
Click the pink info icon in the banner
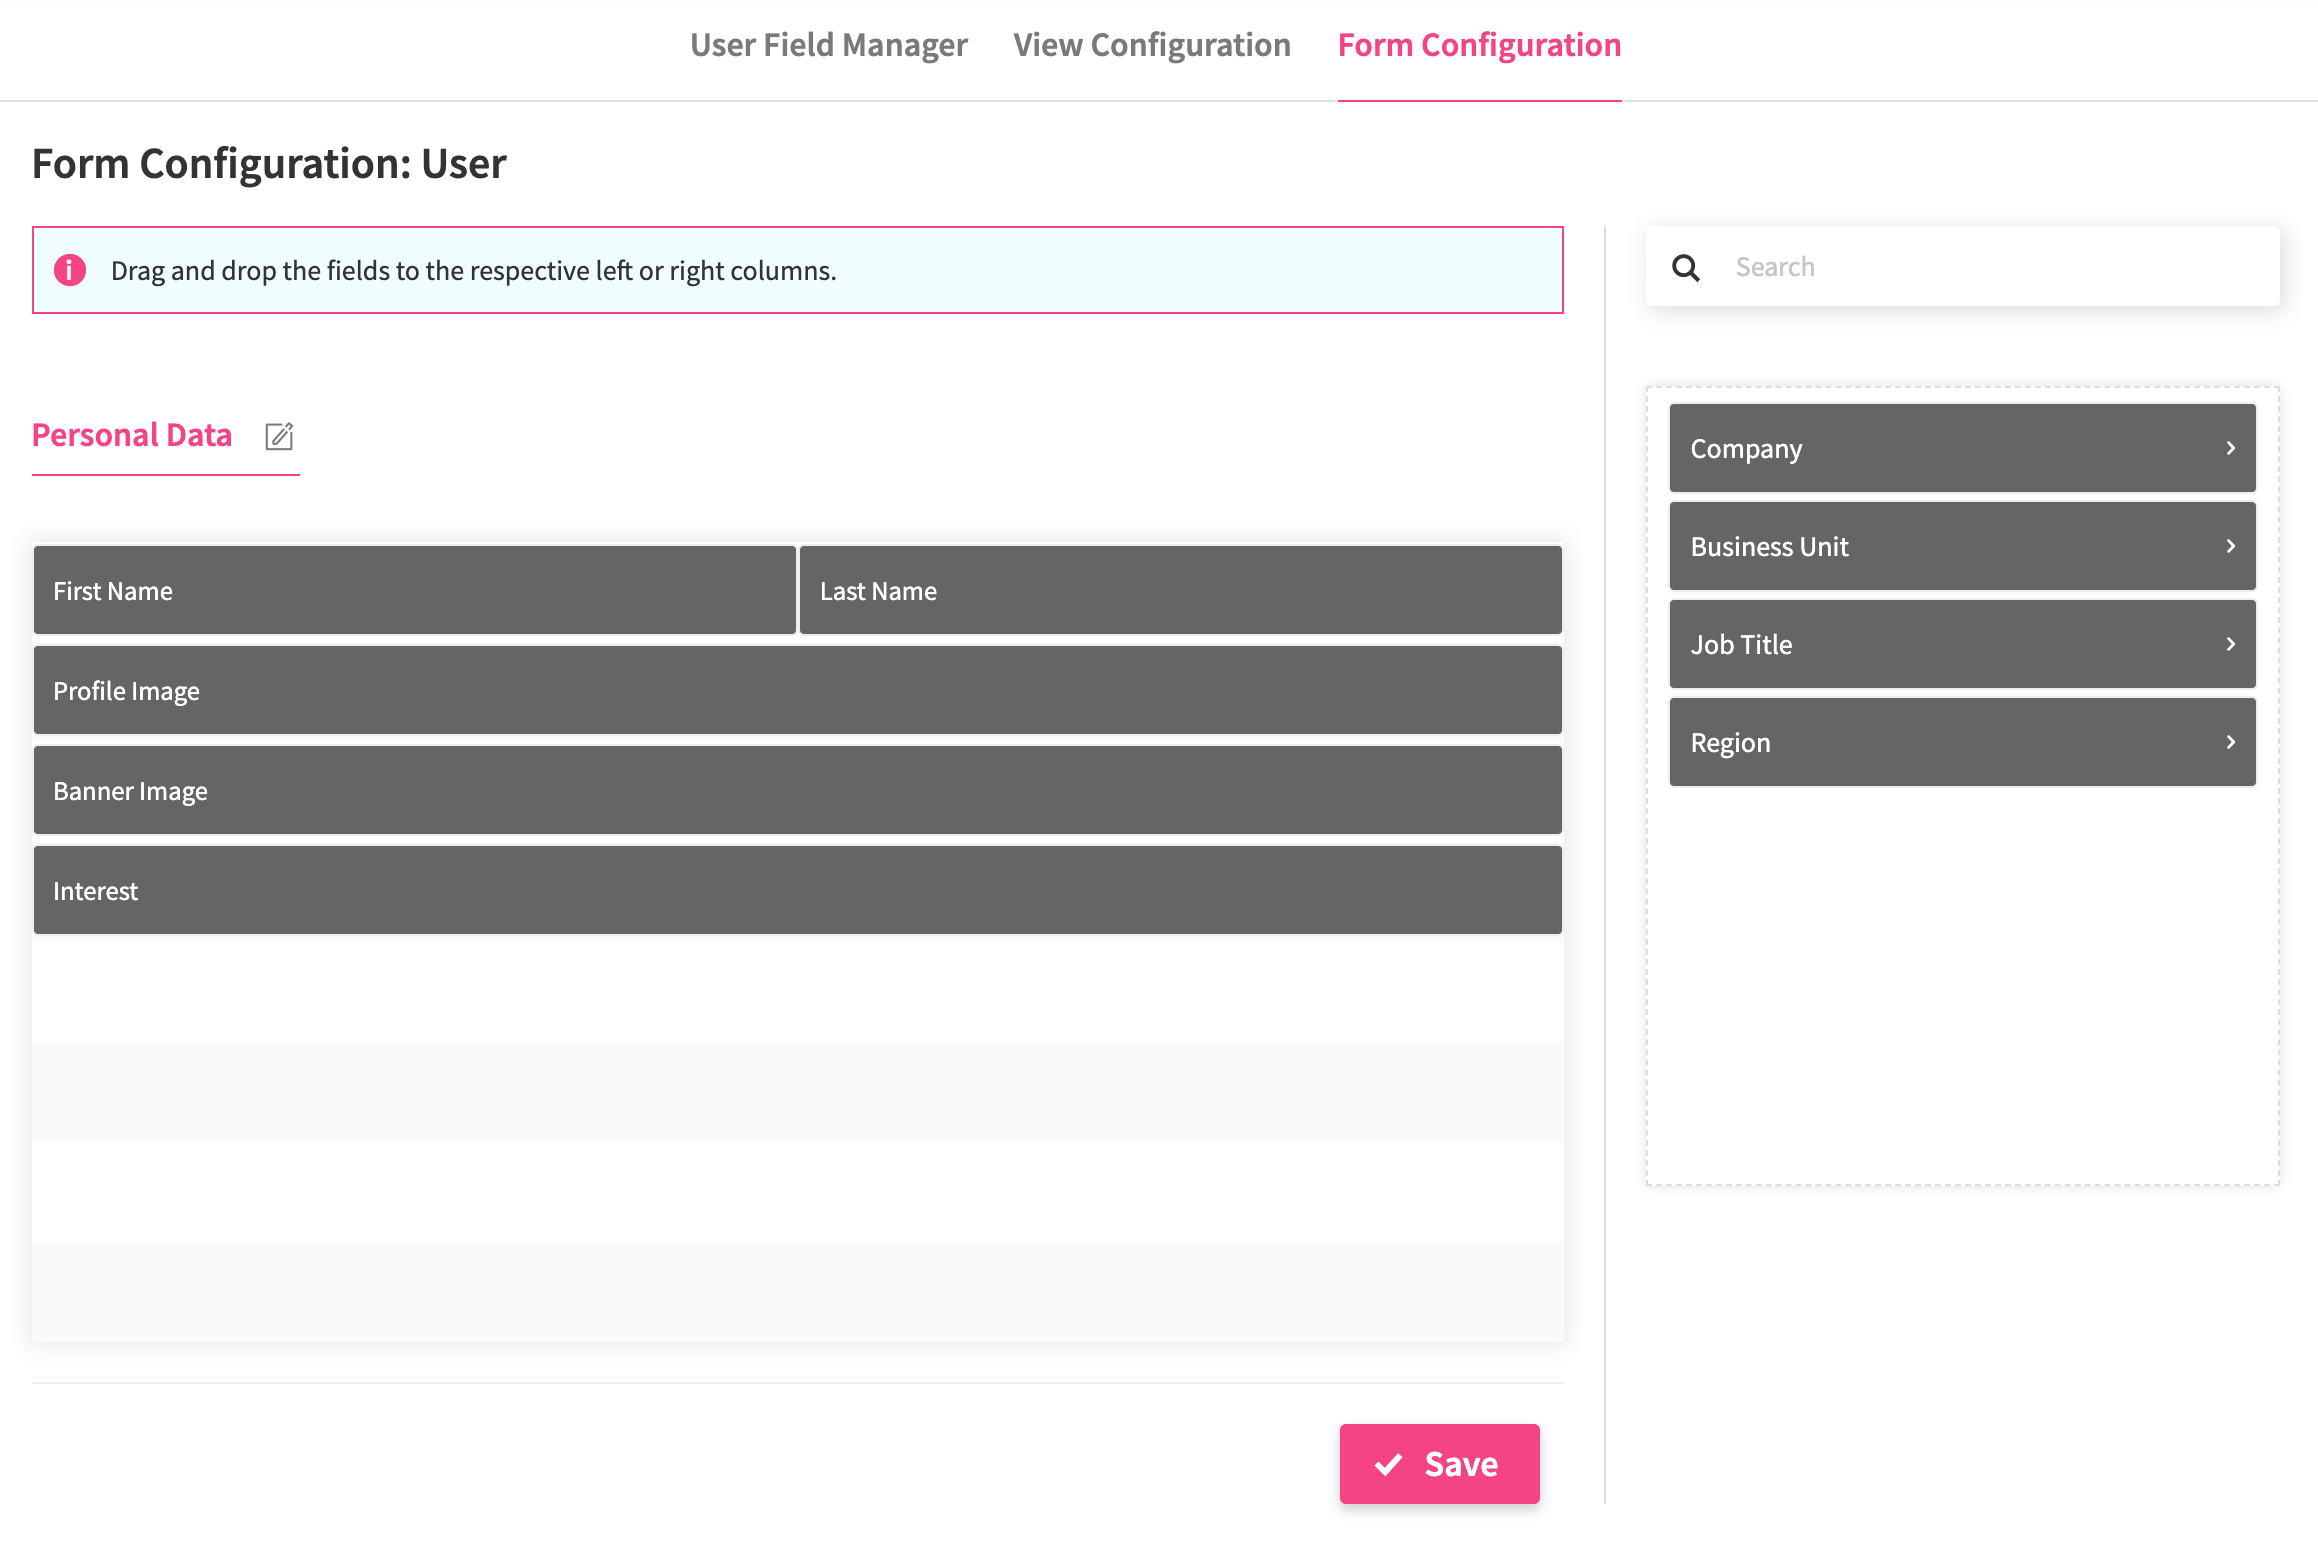coord(70,270)
